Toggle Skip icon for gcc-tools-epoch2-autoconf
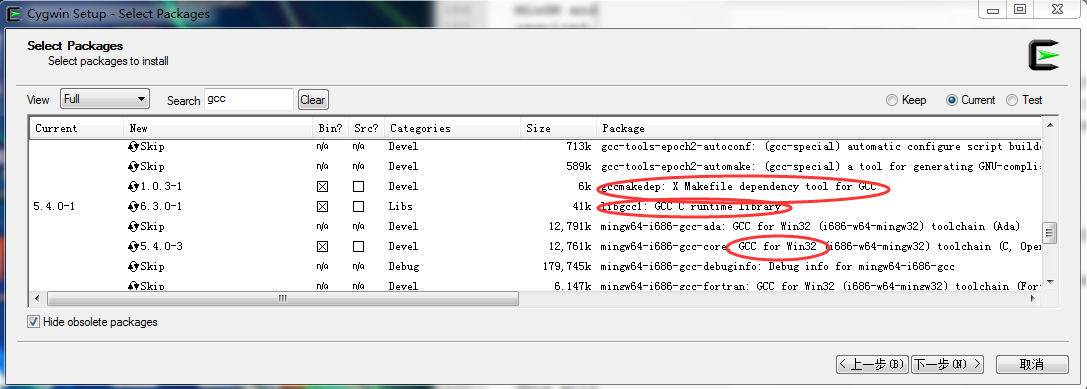 point(134,147)
